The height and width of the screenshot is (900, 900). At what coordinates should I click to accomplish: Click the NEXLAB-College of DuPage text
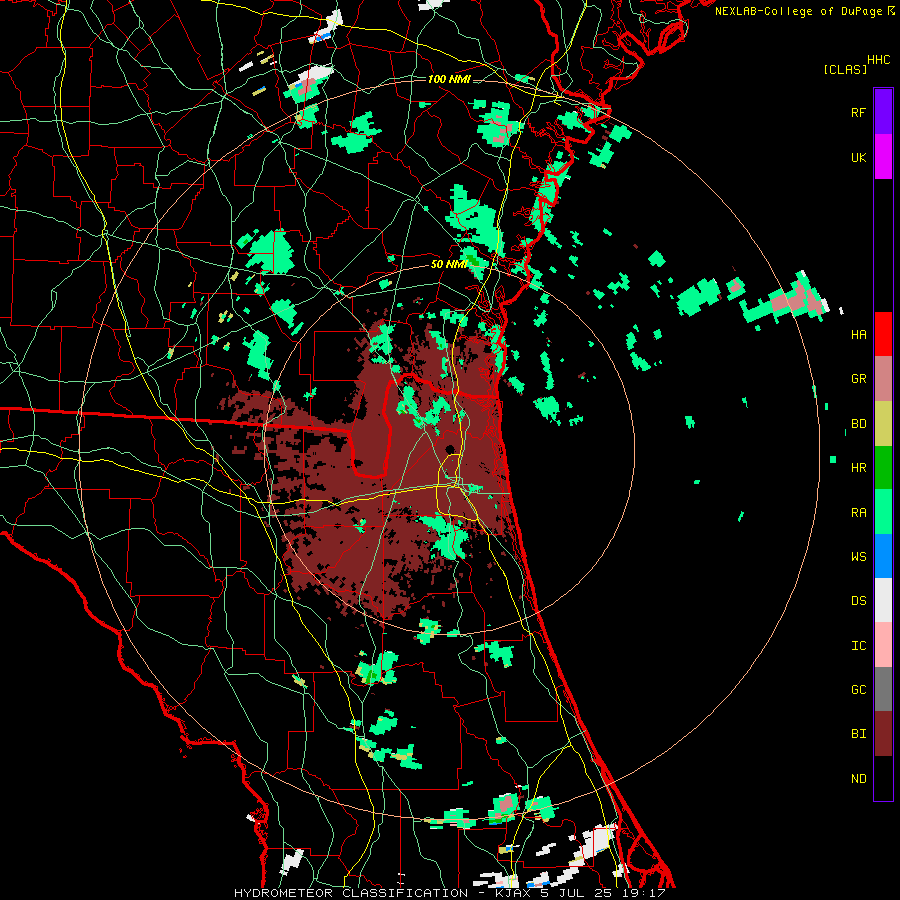[798, 11]
